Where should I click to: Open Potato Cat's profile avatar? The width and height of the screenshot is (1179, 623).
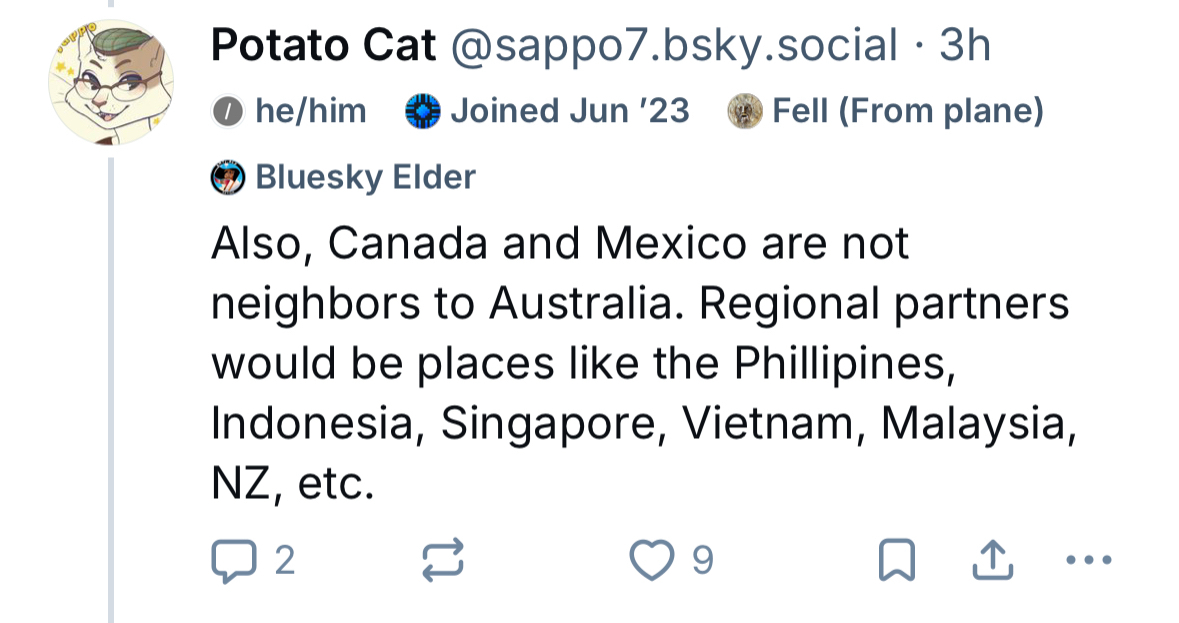click(x=111, y=82)
